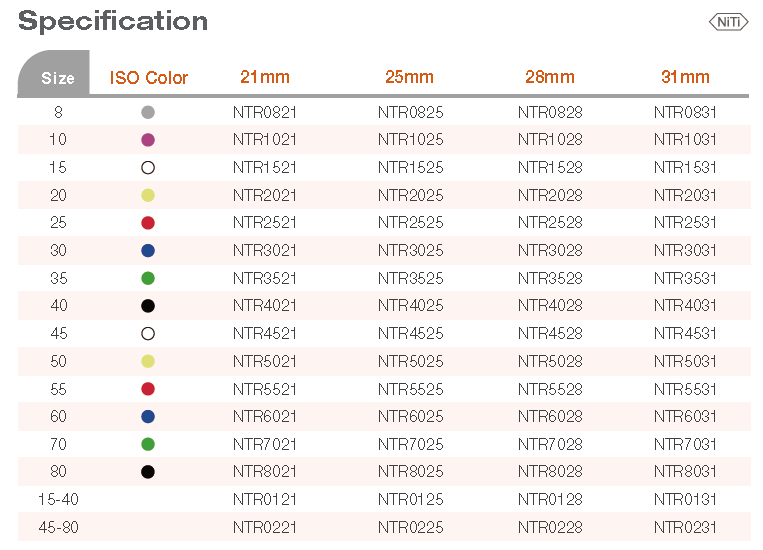763x550 pixels.
Task: Pick the yellow color dot for size 20
Action: point(148,195)
